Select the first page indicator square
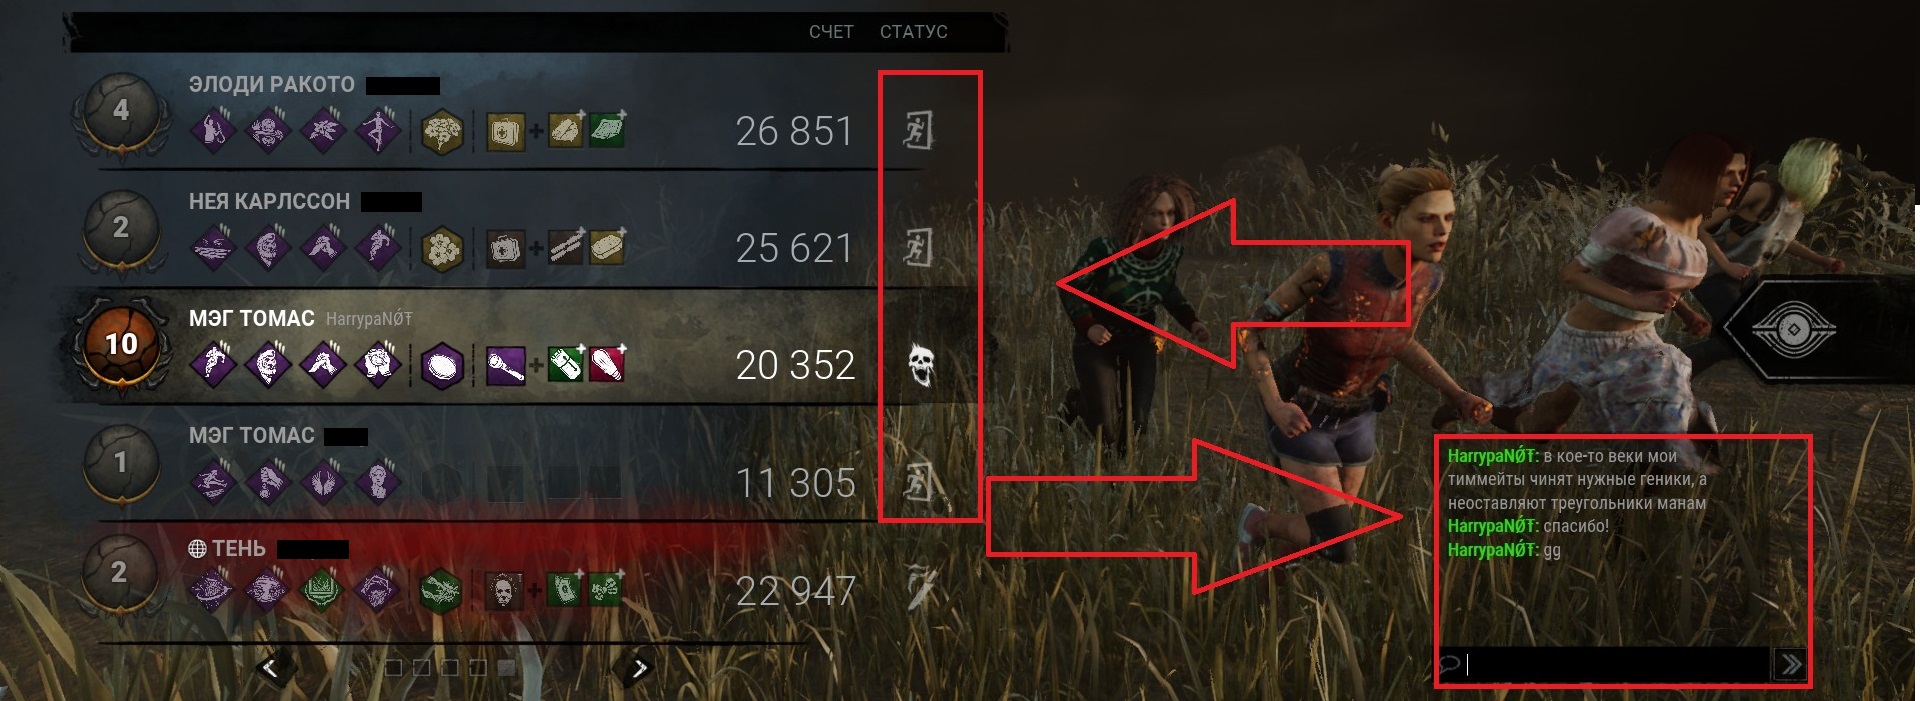Image resolution: width=1920 pixels, height=701 pixels. [x=393, y=667]
